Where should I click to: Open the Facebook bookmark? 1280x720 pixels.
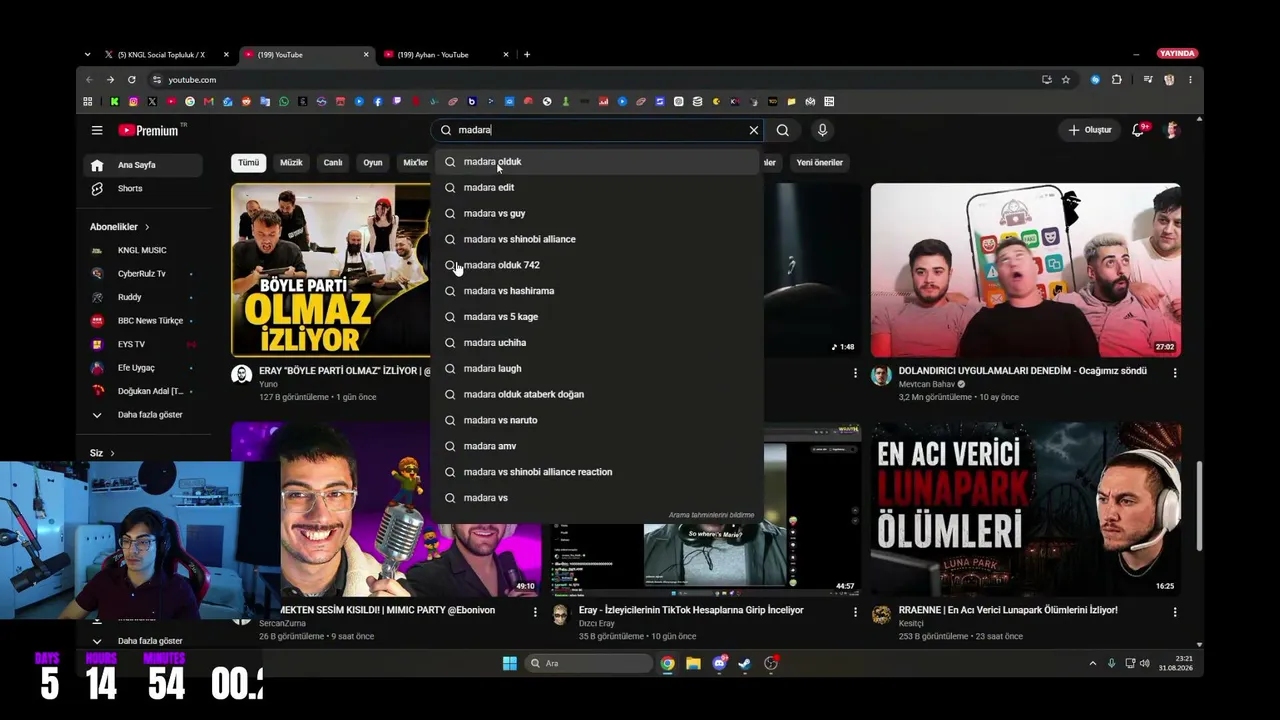pos(378,101)
